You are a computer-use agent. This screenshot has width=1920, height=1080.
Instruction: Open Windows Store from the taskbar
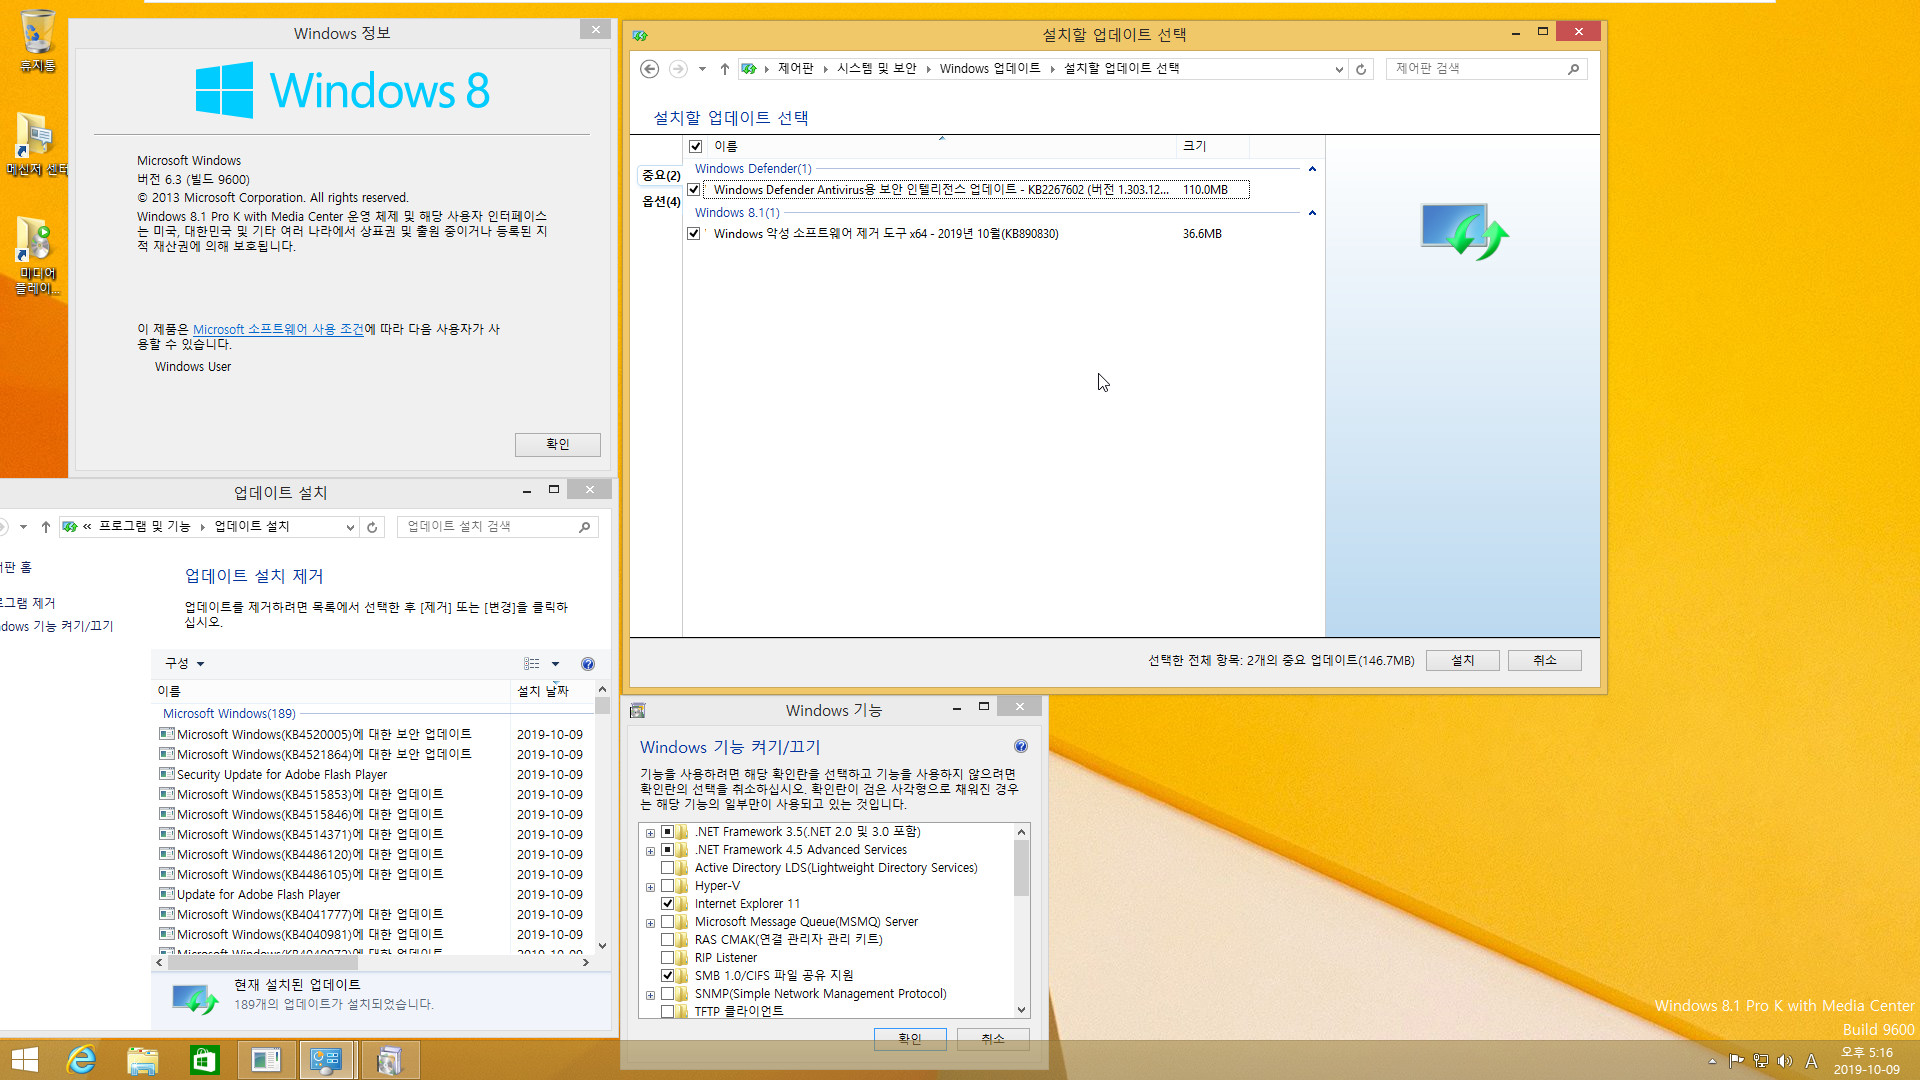point(205,1060)
